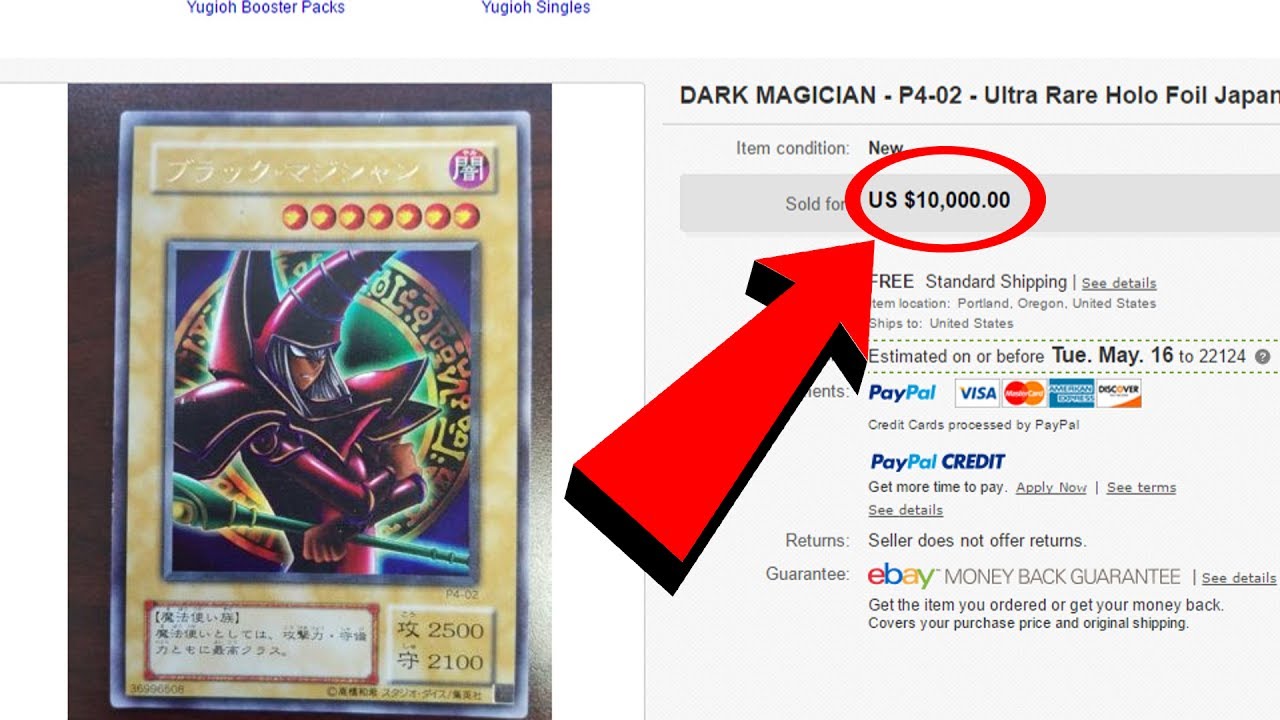Open Money Back Guarantee See details link
This screenshot has width=1280, height=720.
tap(1239, 578)
